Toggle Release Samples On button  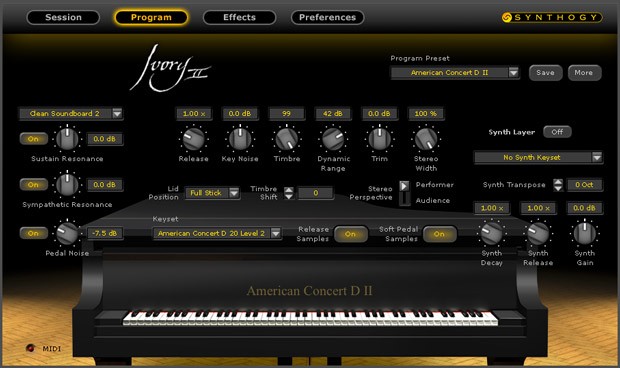tap(350, 234)
